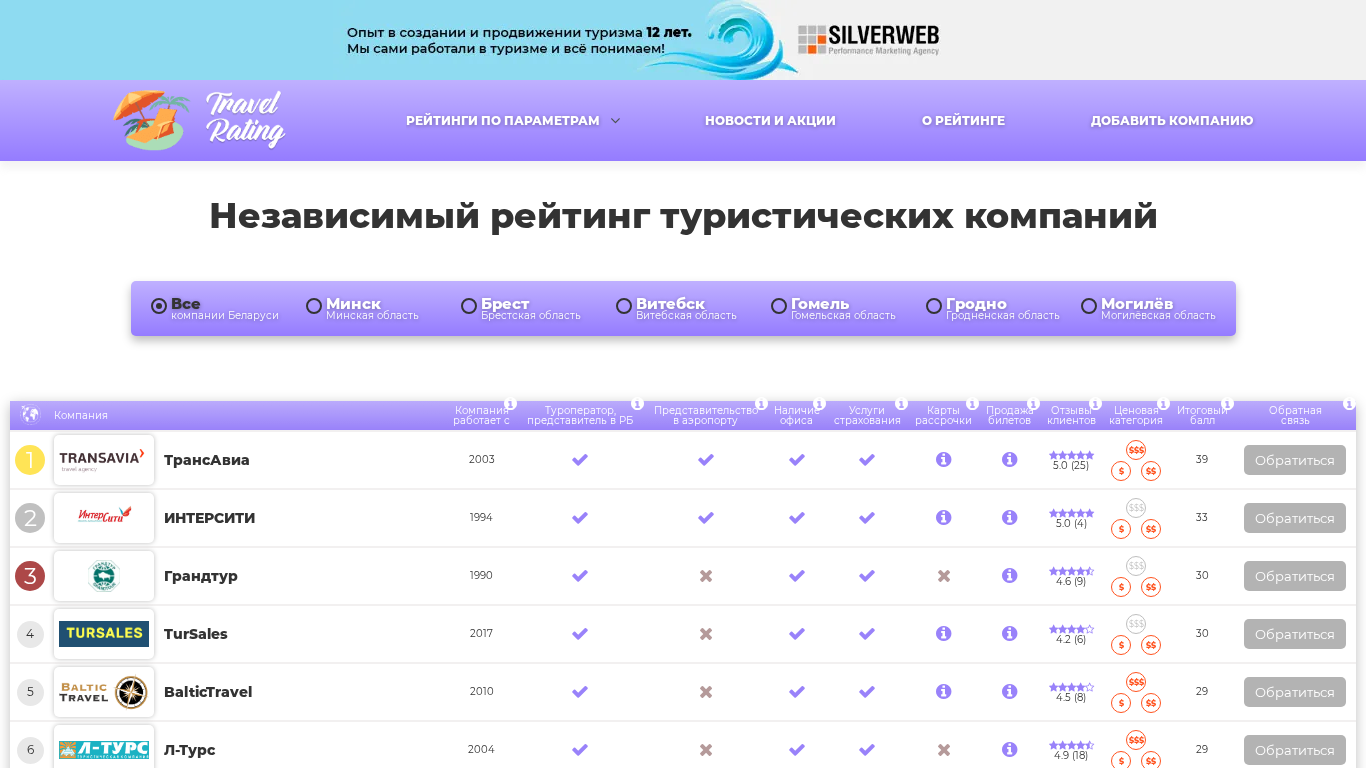This screenshot has width=1366, height=768.
Task: Open 'Рейтинги по параметрам' menu
Action: [503, 121]
